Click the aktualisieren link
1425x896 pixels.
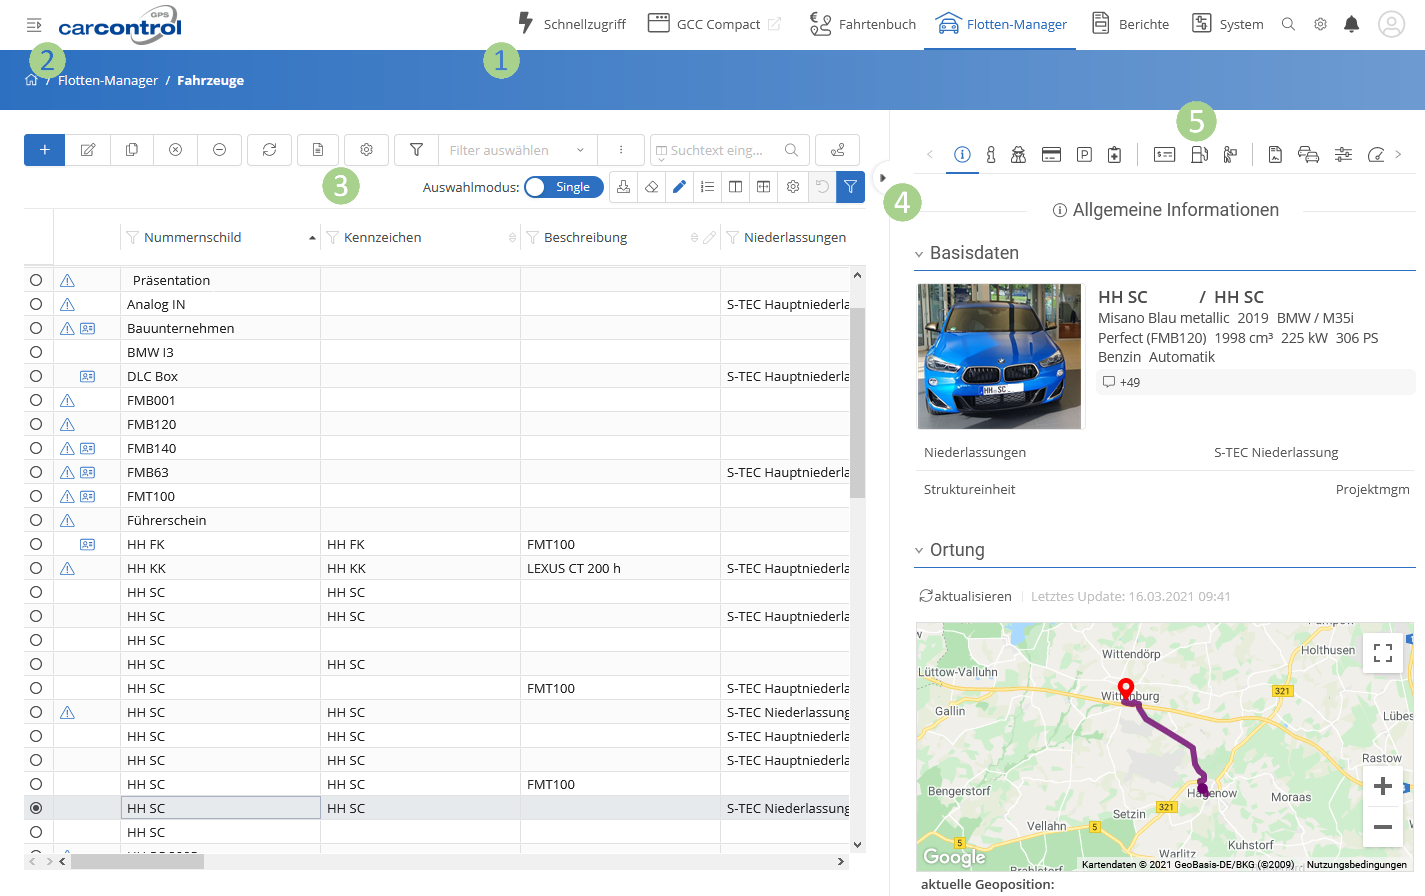click(x=966, y=596)
